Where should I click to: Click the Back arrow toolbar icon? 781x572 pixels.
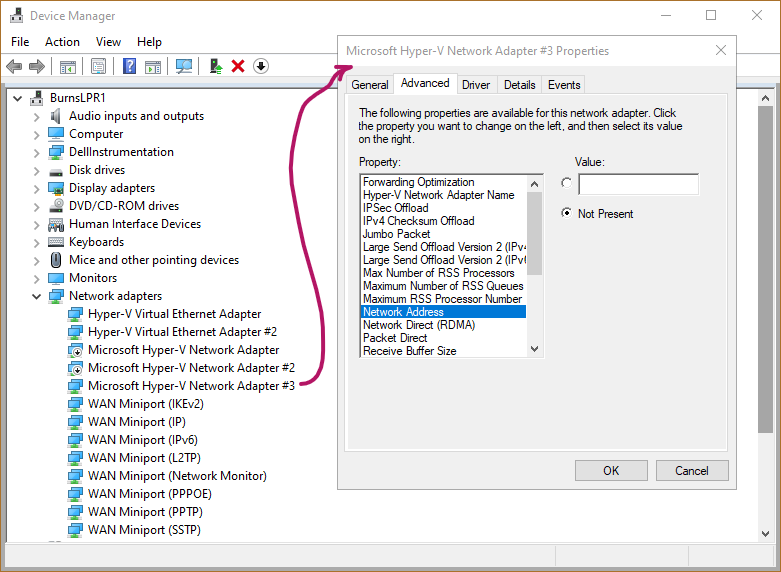click(x=14, y=66)
